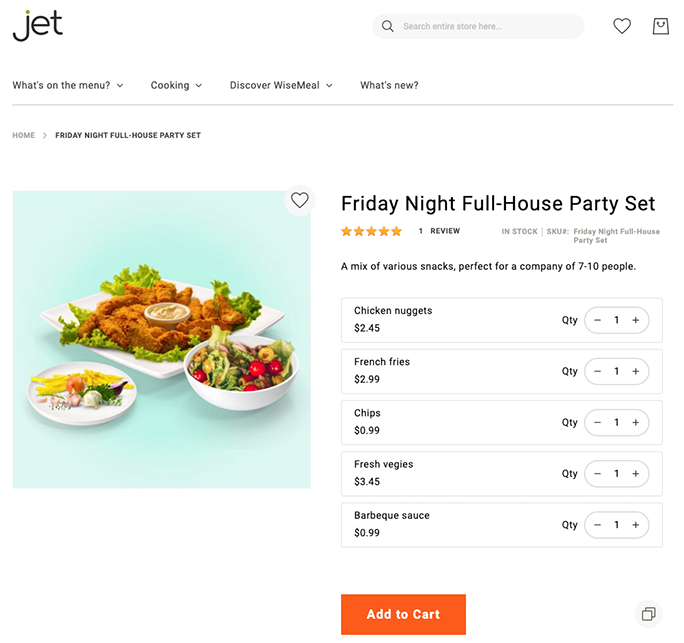Decrease Fresh vegies quantity with minus

598,473
